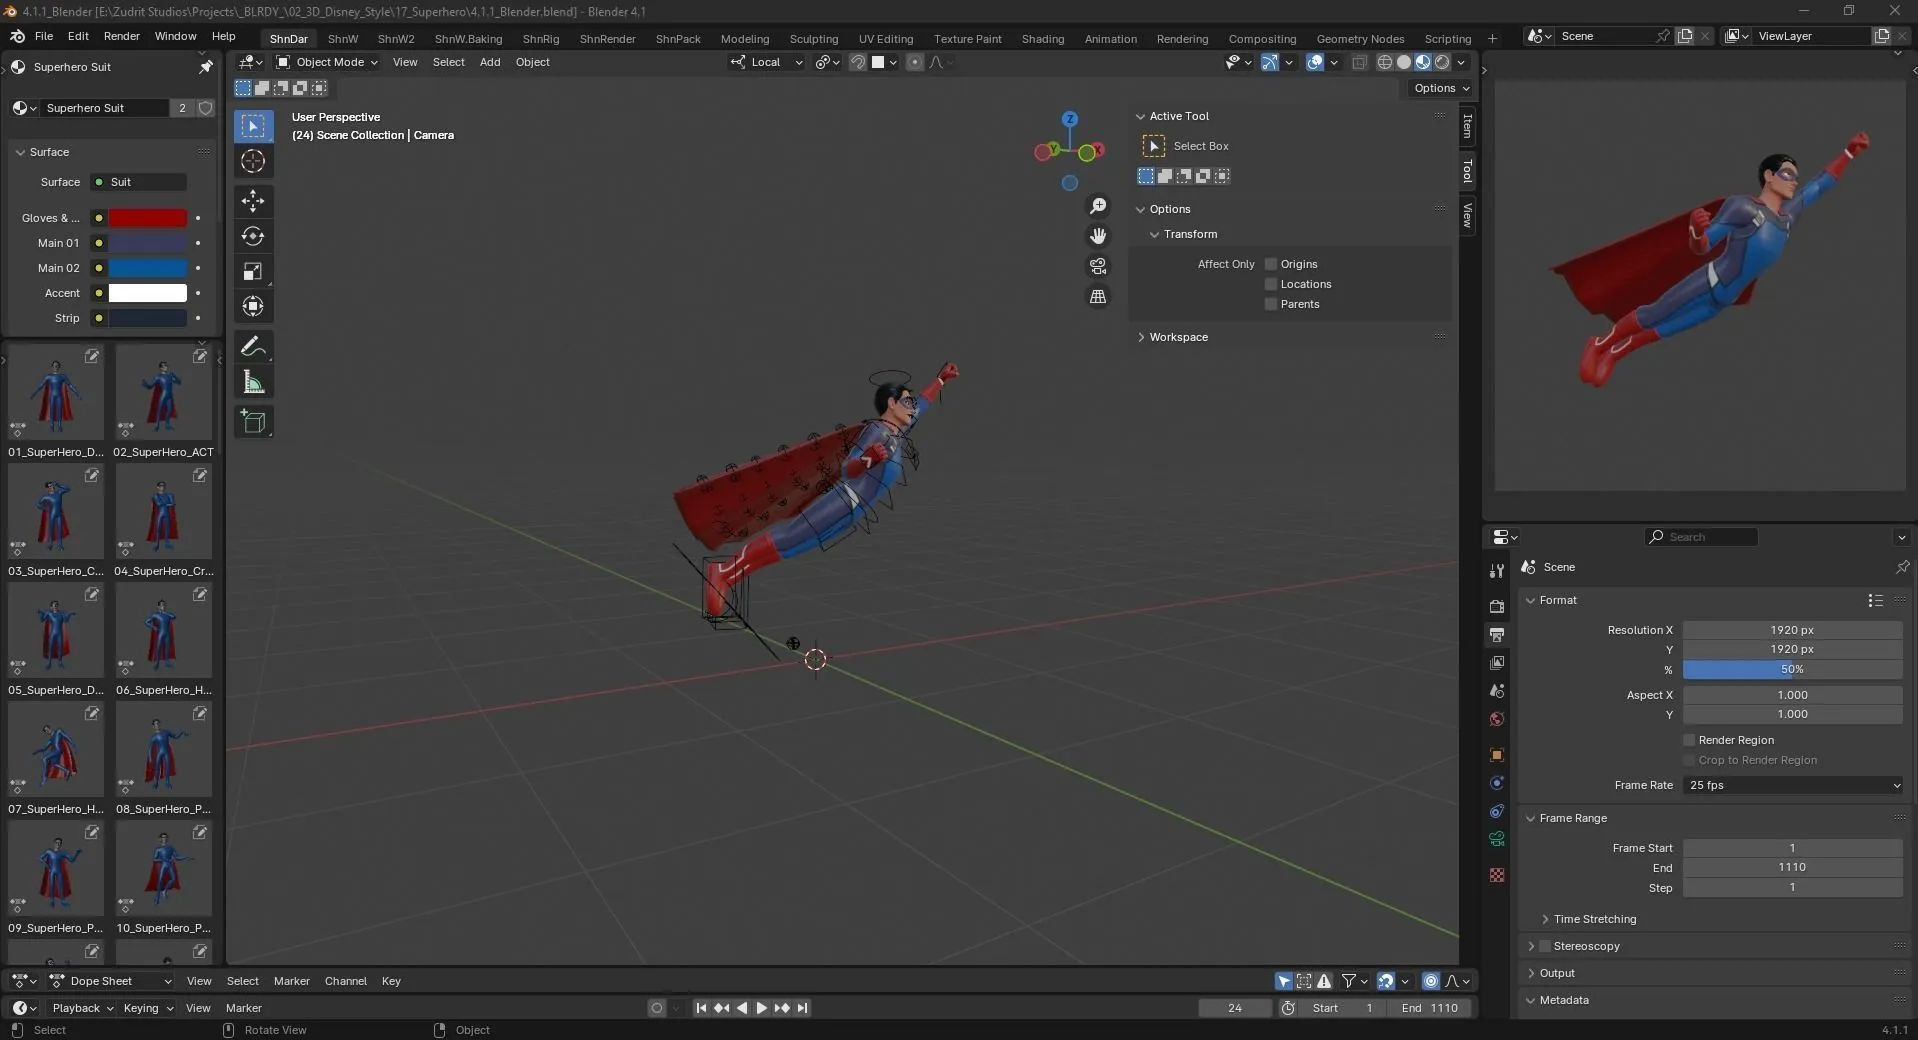1918x1040 pixels.
Task: Activate the Rotate tool
Action: coord(252,237)
